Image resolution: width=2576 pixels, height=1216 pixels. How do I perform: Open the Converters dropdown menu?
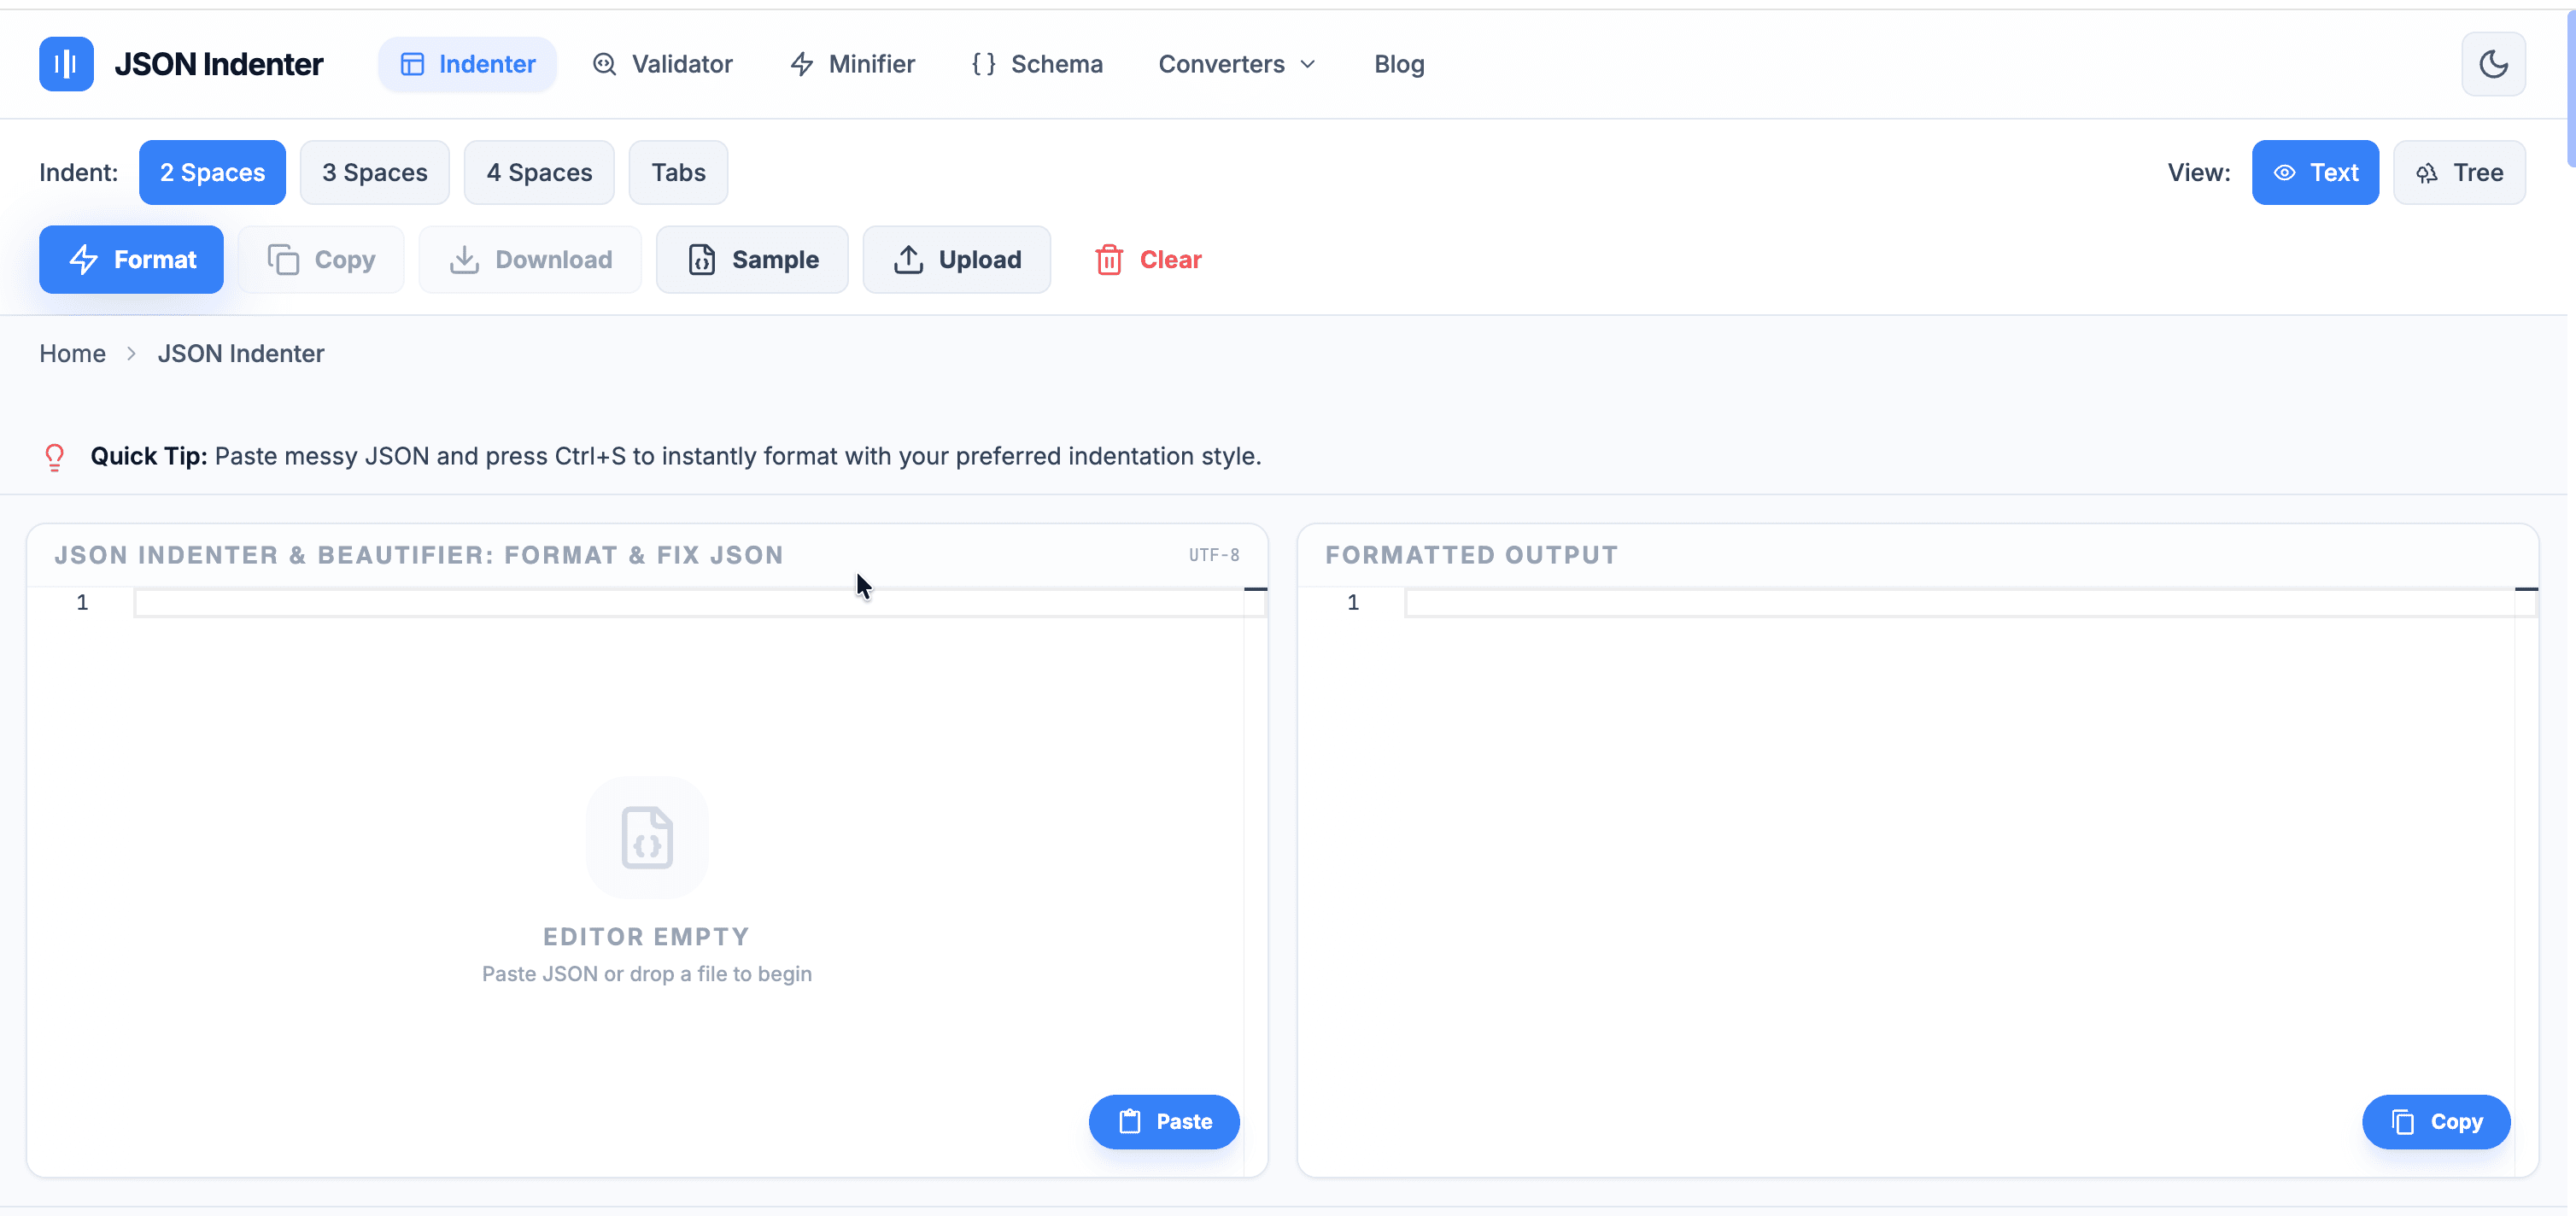1237,63
